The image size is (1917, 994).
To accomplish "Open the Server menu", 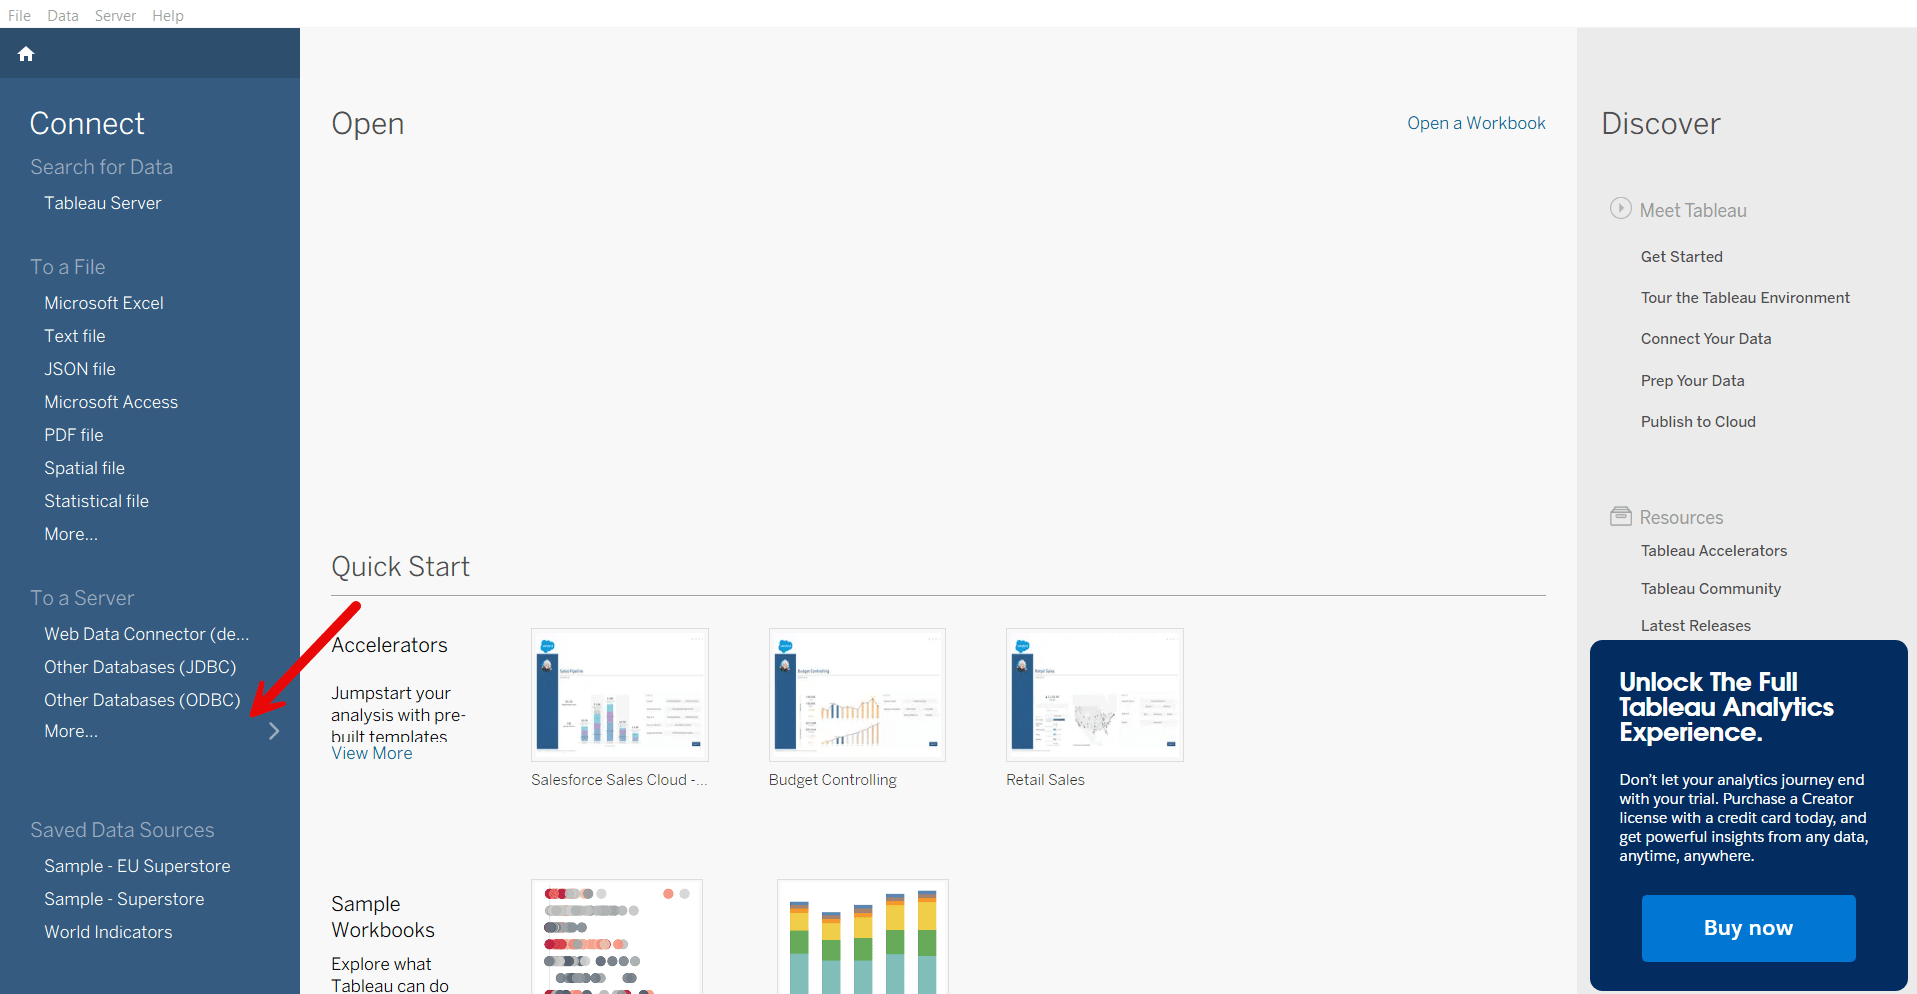I will 115,15.
